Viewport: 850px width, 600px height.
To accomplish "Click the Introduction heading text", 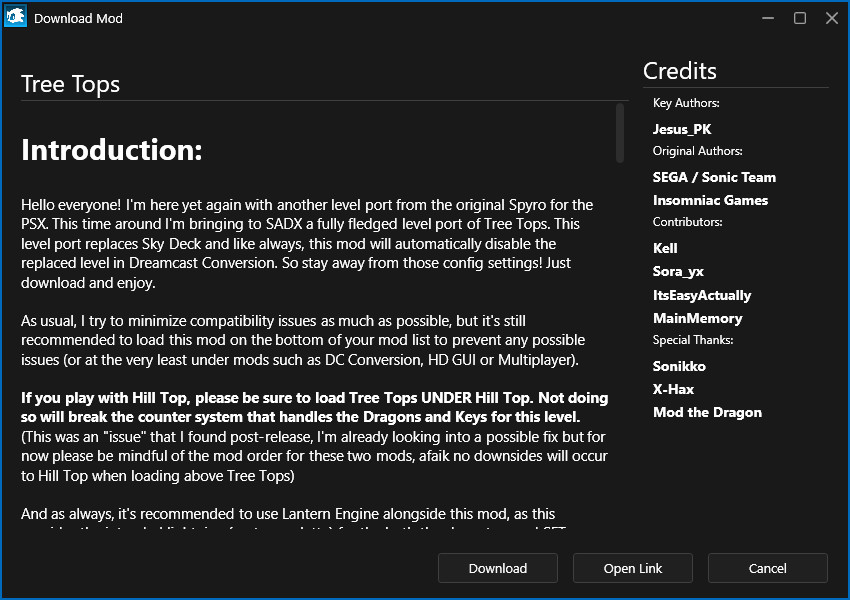I will pyautogui.click(x=112, y=150).
